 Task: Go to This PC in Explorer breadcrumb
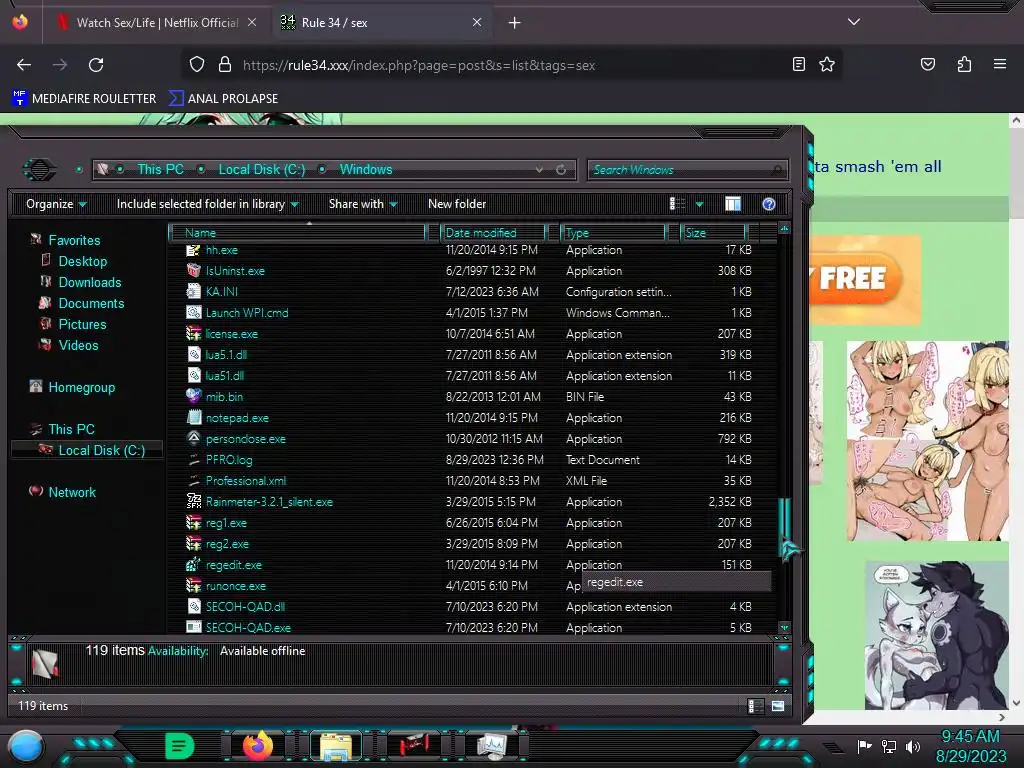tap(161, 169)
